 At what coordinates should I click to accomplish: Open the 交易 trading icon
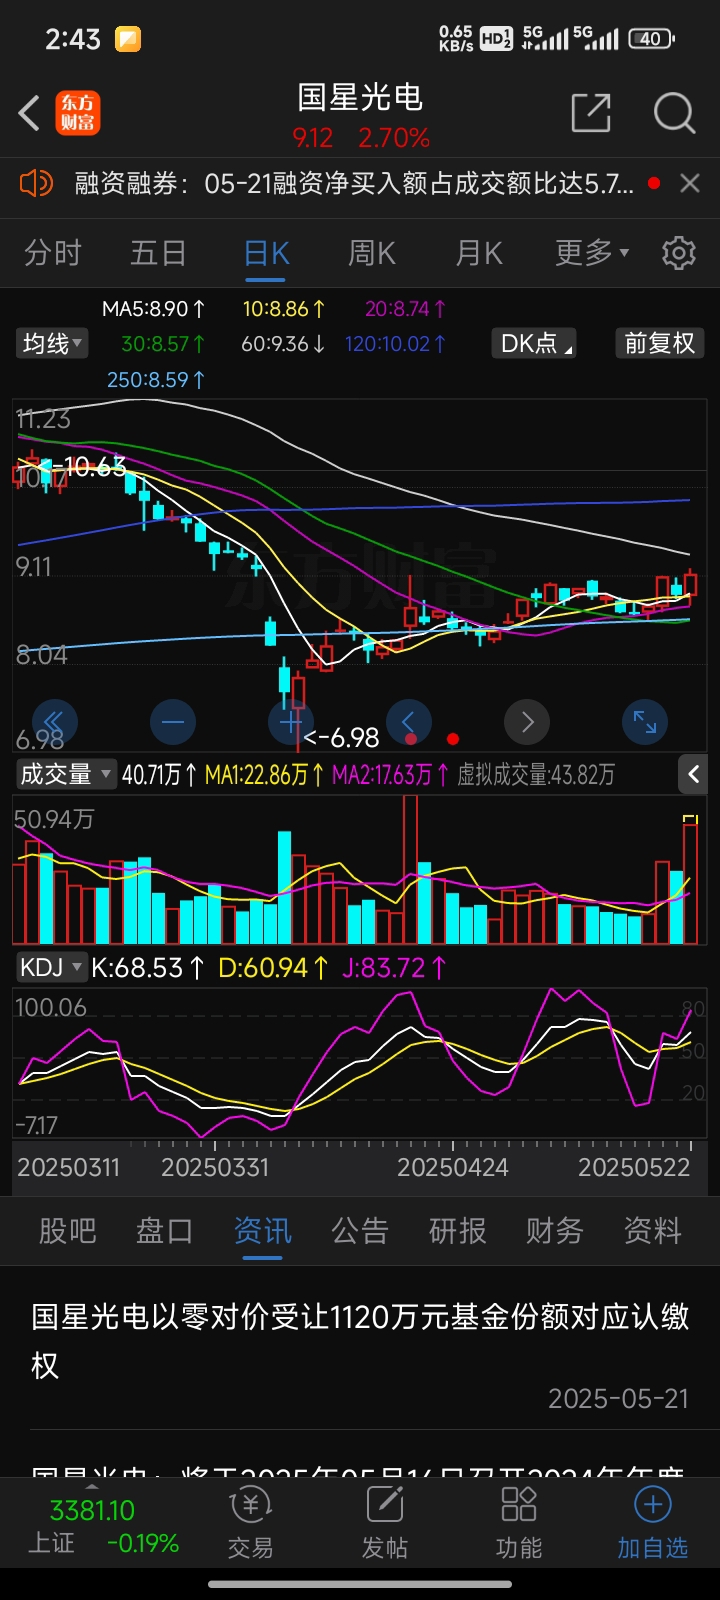(x=250, y=1523)
